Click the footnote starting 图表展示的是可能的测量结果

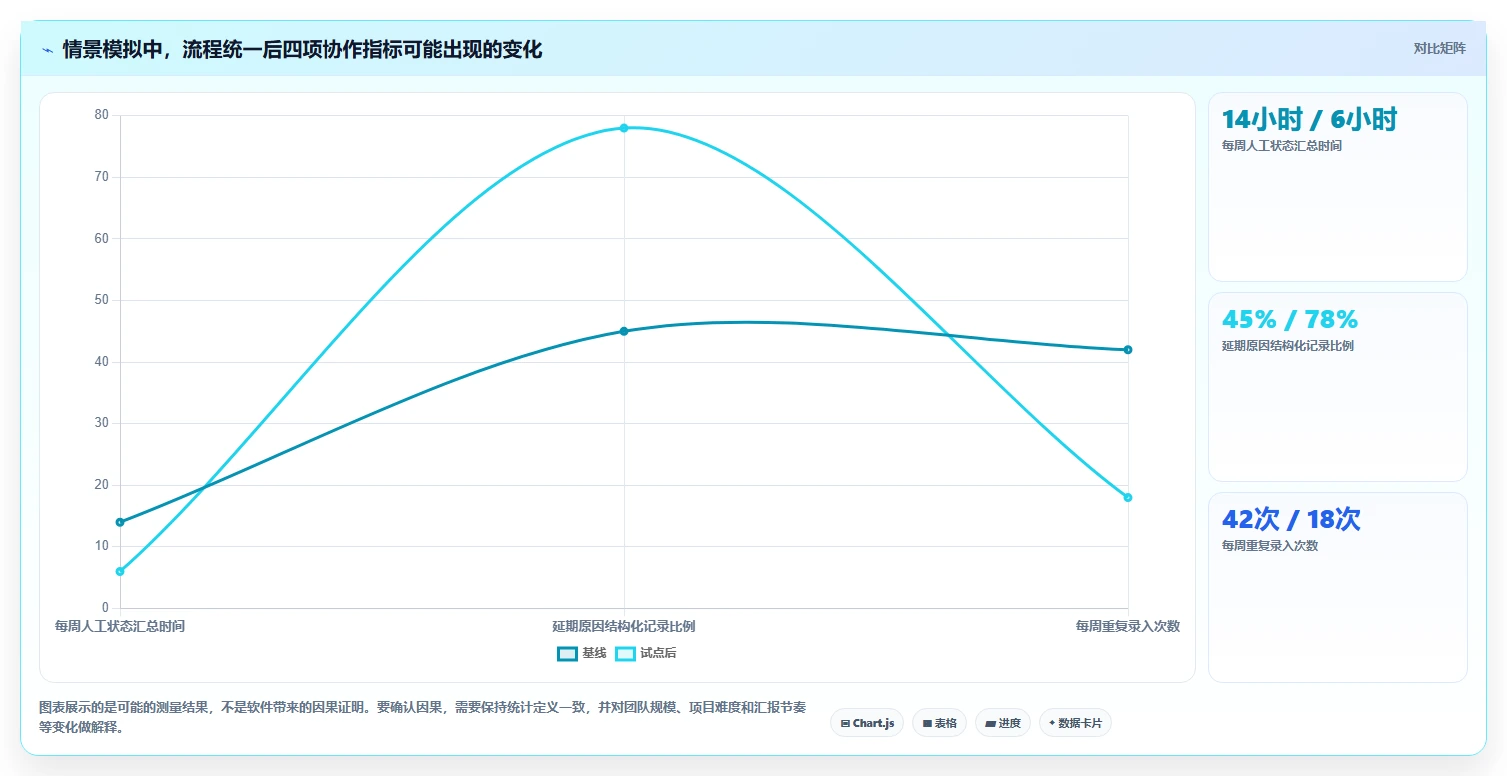coord(422,717)
